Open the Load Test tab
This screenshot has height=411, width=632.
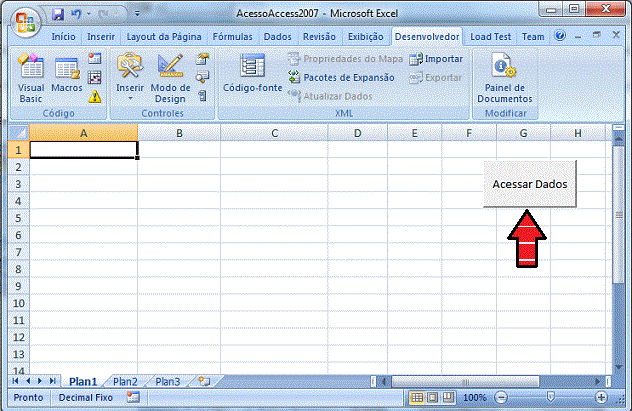[x=491, y=37]
